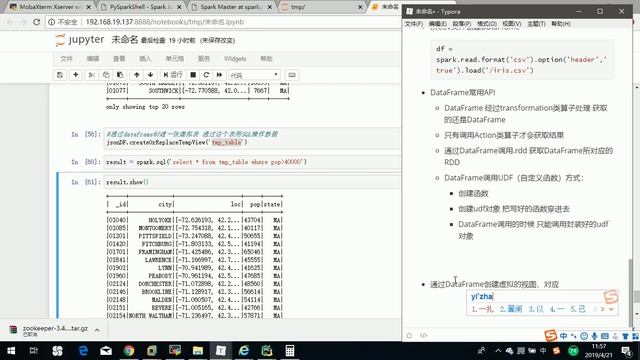640x360 pixels.
Task: Select the first IME candidate 一扎
Action: coord(482,309)
